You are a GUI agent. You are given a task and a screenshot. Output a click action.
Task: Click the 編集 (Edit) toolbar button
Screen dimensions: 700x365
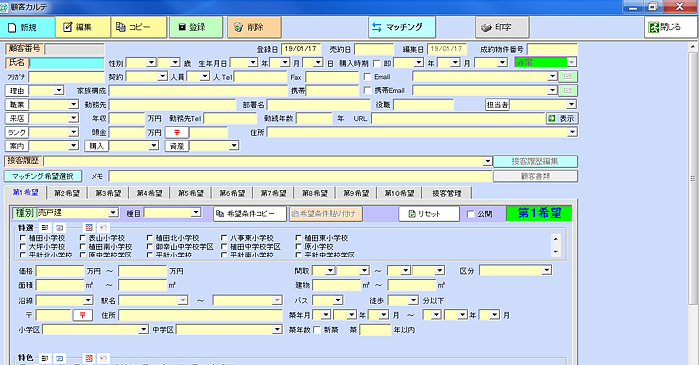click(x=83, y=27)
